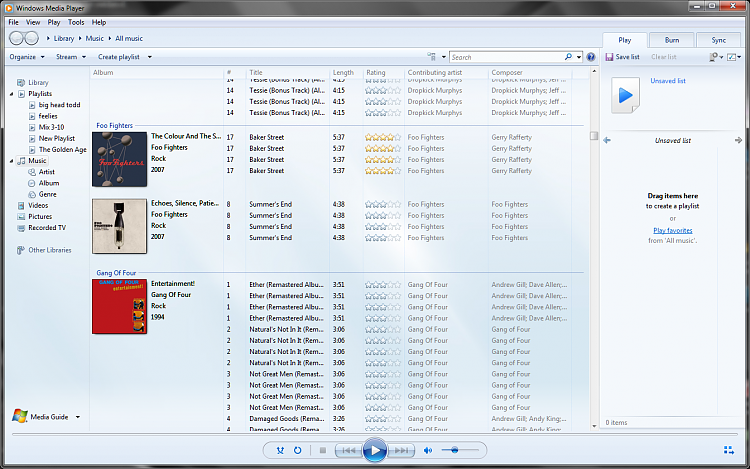Click the Unsaved list link

[x=668, y=81]
